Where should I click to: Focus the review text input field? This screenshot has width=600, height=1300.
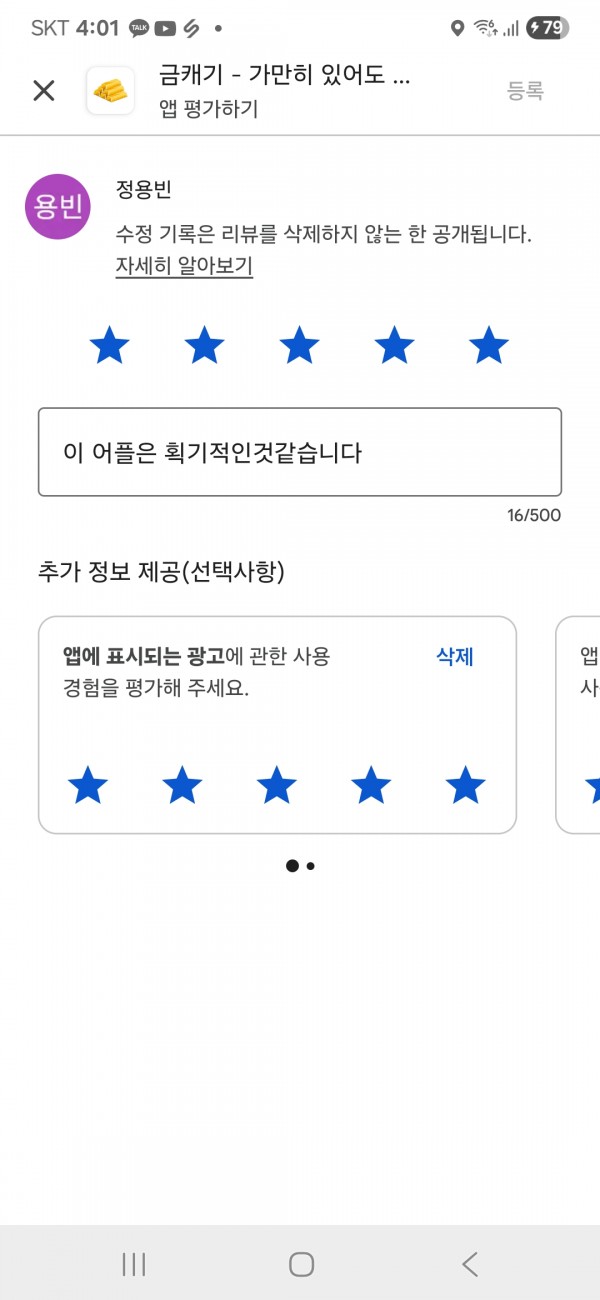[x=300, y=452]
